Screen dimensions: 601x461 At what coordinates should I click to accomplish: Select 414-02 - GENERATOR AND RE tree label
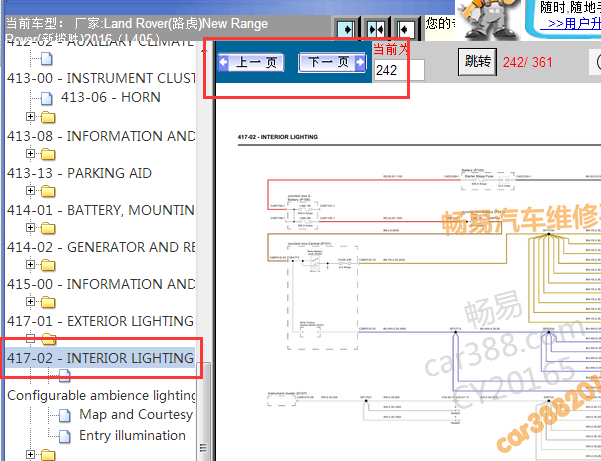(x=101, y=247)
